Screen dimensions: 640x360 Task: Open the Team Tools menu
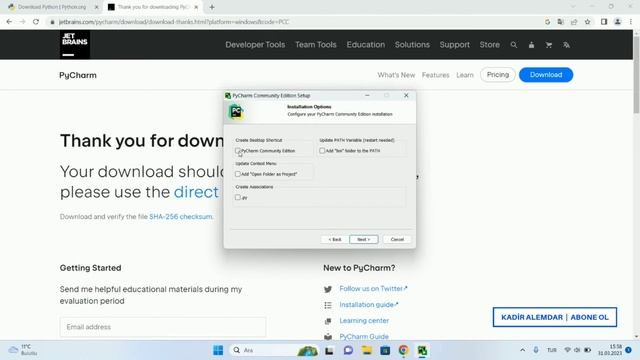(316, 45)
